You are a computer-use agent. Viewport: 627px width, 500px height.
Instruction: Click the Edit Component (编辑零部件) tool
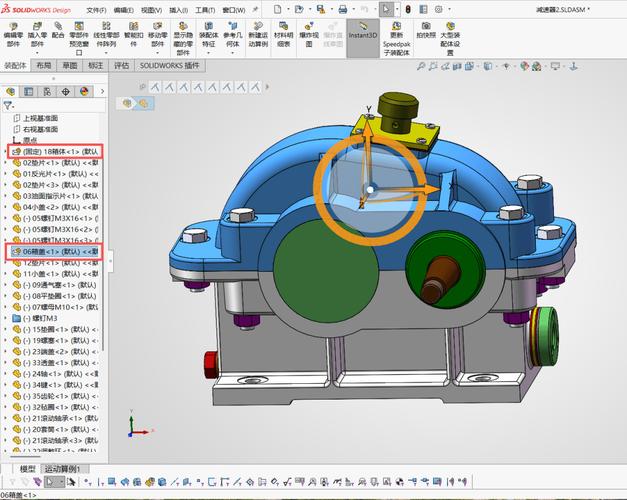tap(13, 34)
